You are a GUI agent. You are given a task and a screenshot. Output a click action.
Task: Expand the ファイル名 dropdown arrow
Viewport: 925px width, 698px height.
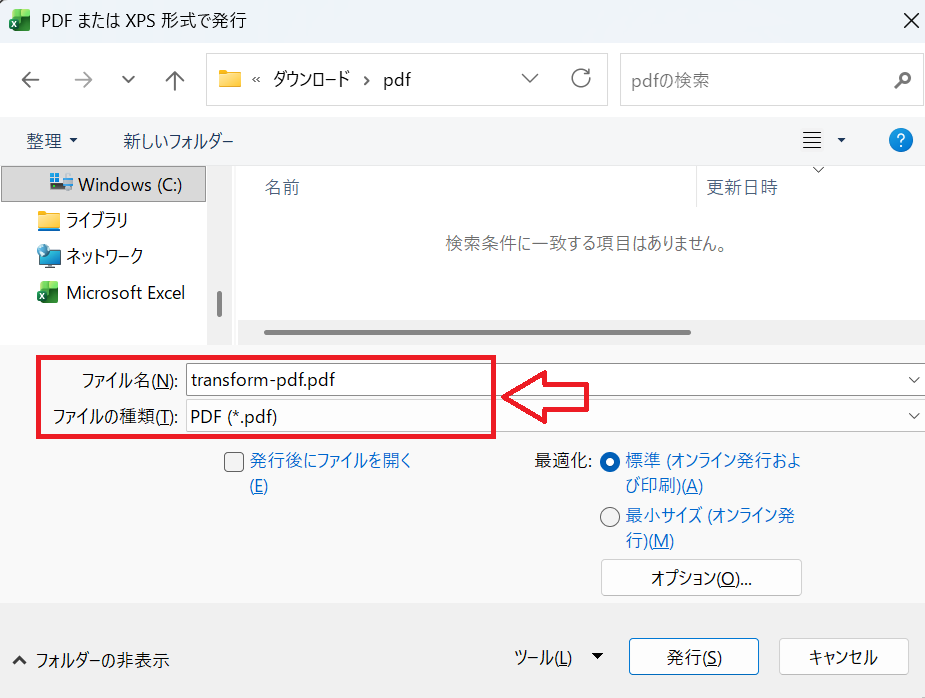tap(914, 380)
